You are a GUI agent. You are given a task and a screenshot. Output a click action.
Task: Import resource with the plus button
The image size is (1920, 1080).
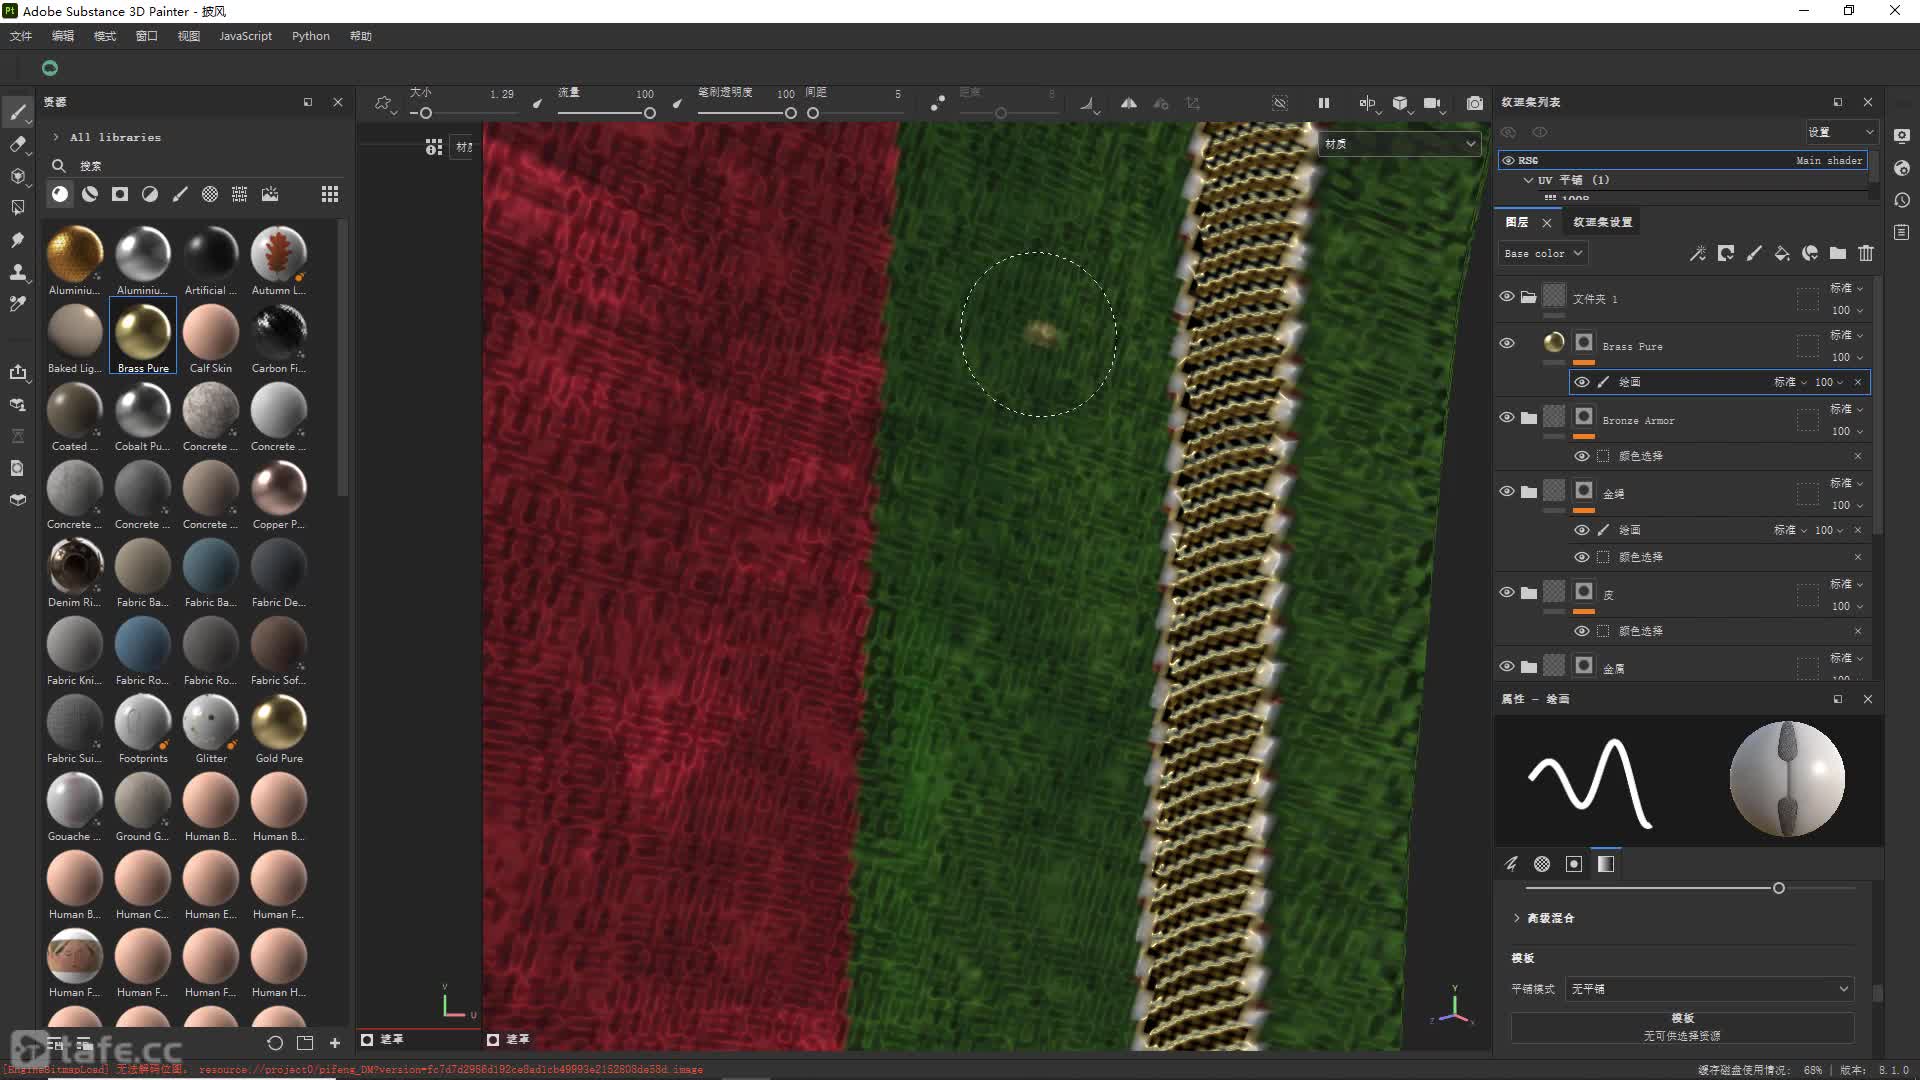(335, 1043)
